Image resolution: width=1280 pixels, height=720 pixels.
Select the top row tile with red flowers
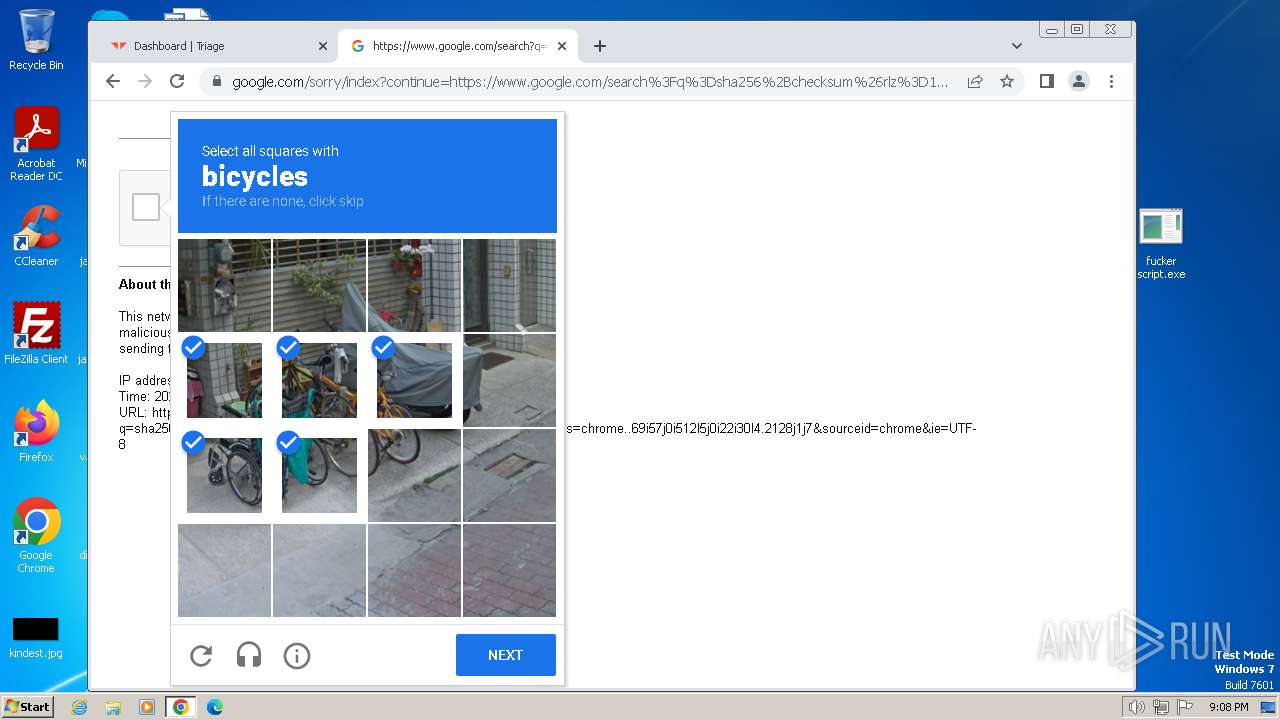click(x=414, y=285)
